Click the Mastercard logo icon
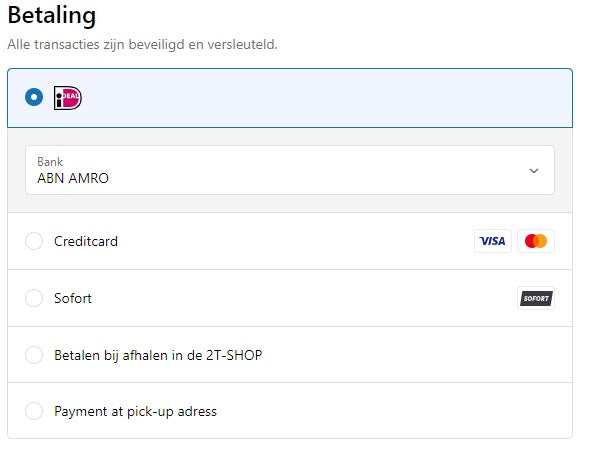This screenshot has width=605, height=465. pos(536,241)
